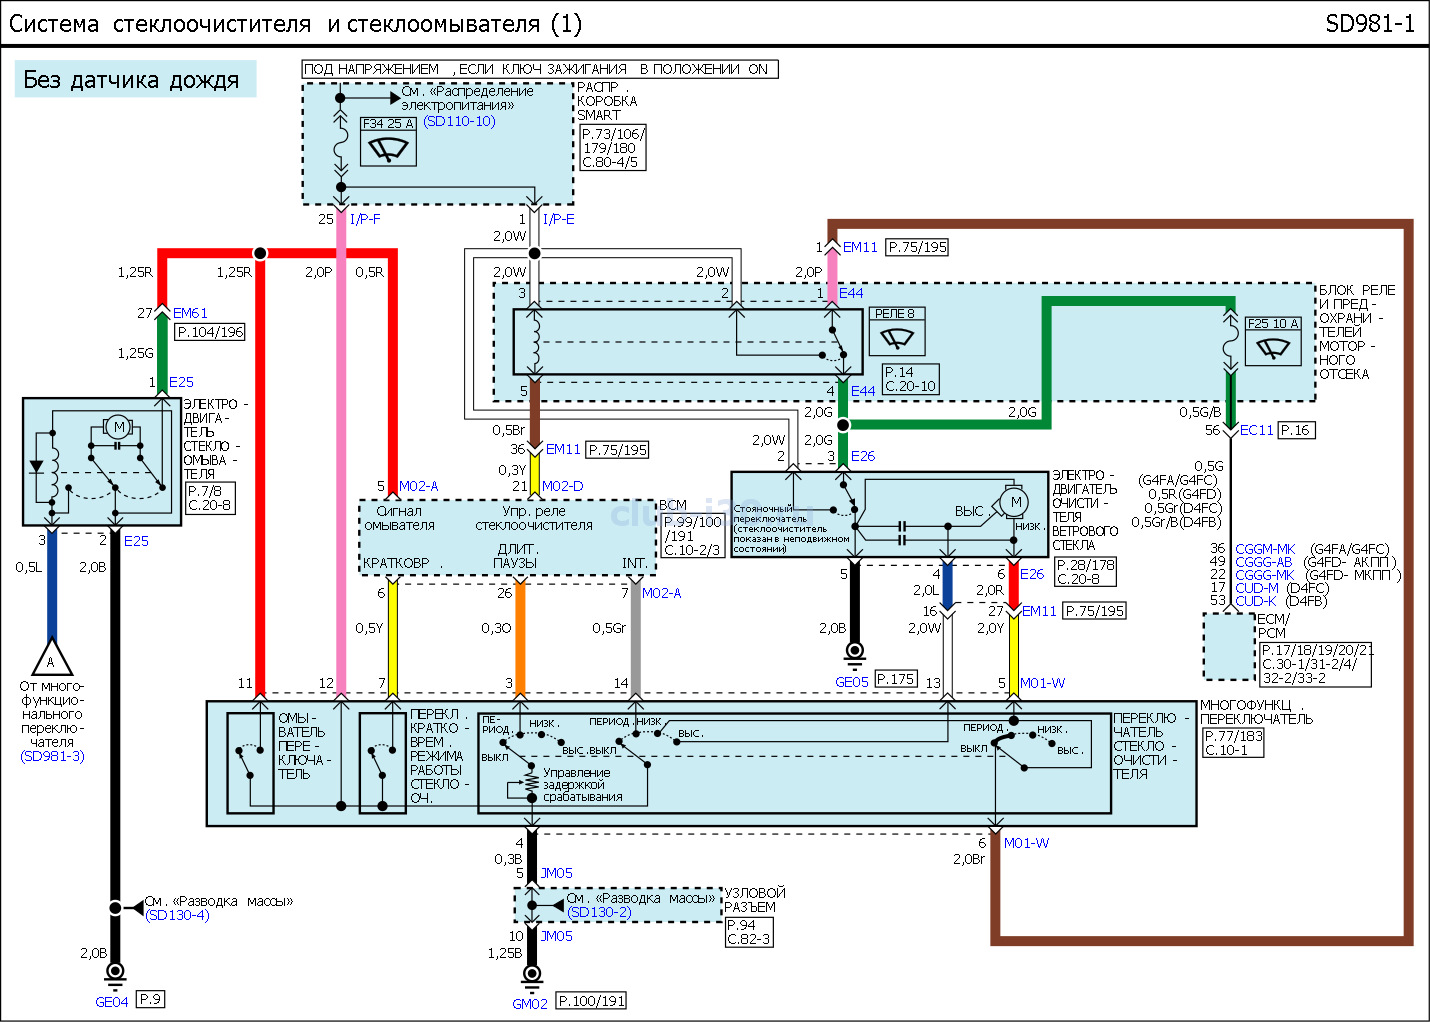
Task: Click the P.9 page reference
Action: tap(150, 999)
